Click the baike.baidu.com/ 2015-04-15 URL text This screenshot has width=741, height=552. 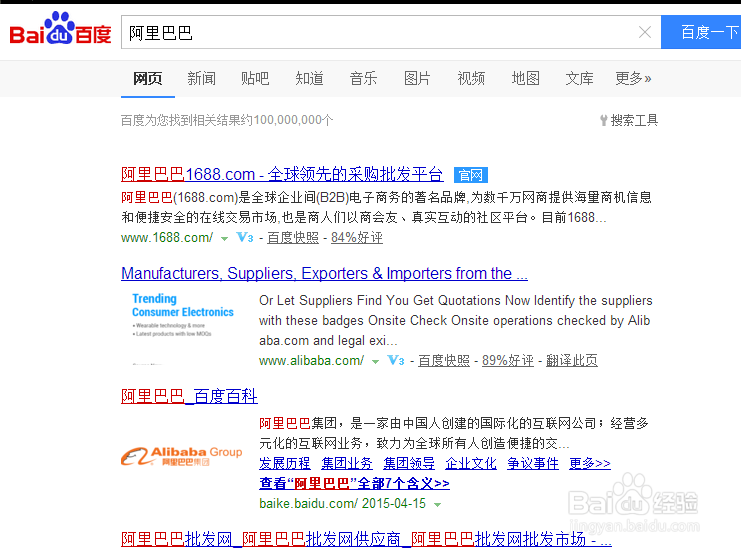click(x=343, y=504)
